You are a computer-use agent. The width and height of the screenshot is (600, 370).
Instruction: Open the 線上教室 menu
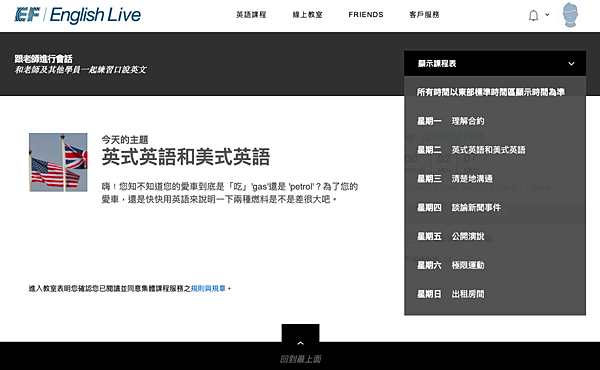tap(307, 15)
